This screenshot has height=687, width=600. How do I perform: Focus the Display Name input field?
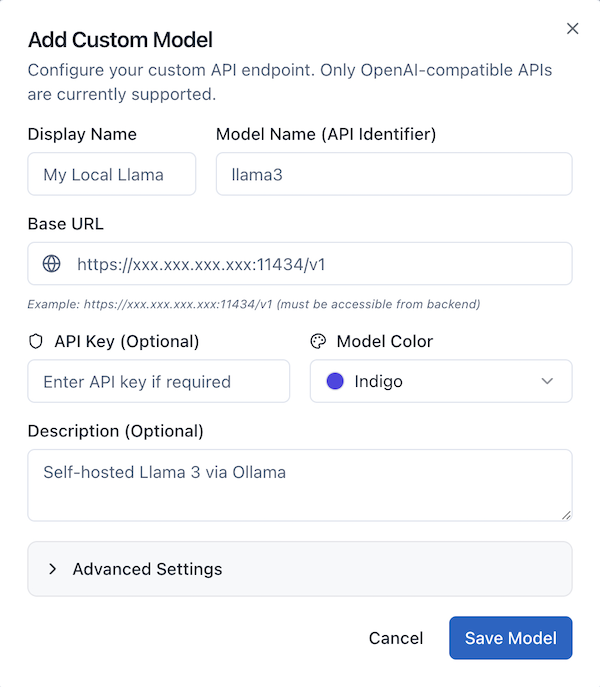tap(111, 174)
